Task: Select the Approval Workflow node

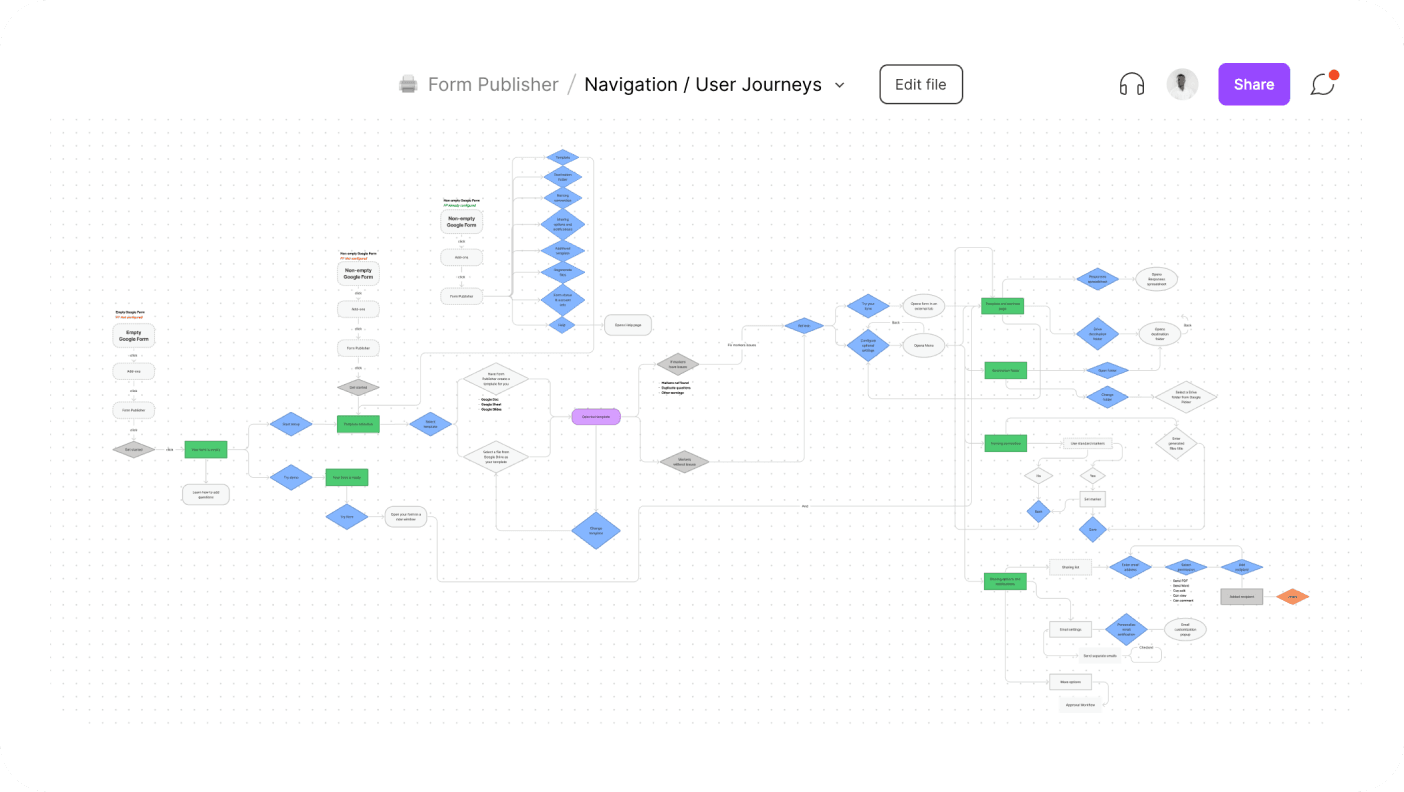Action: click(1080, 705)
